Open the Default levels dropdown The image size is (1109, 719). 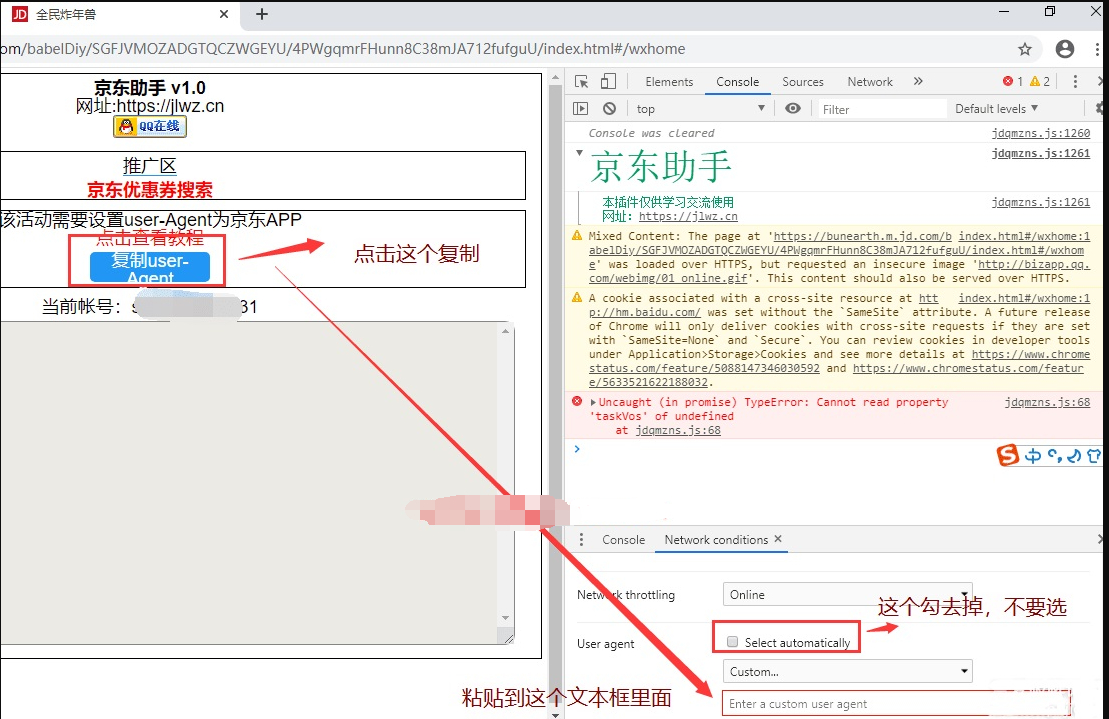[997, 108]
